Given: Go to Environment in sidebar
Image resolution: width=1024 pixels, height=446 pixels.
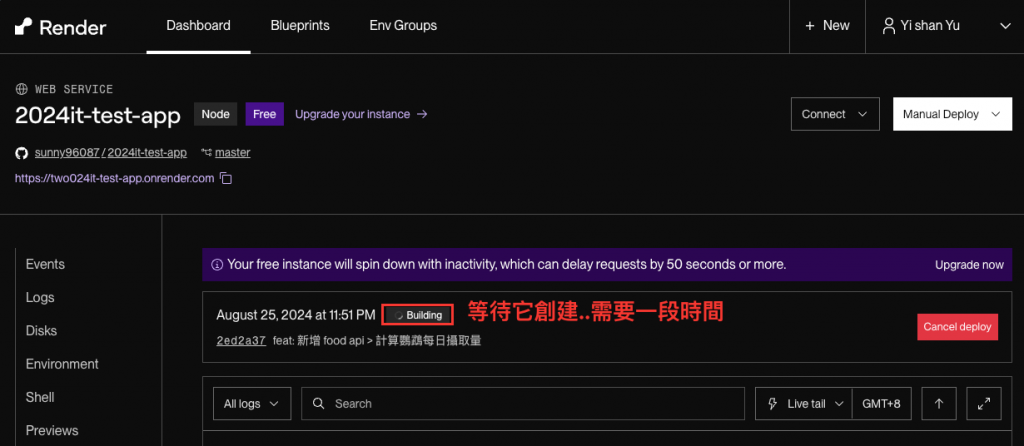Looking at the screenshot, I should [62, 364].
